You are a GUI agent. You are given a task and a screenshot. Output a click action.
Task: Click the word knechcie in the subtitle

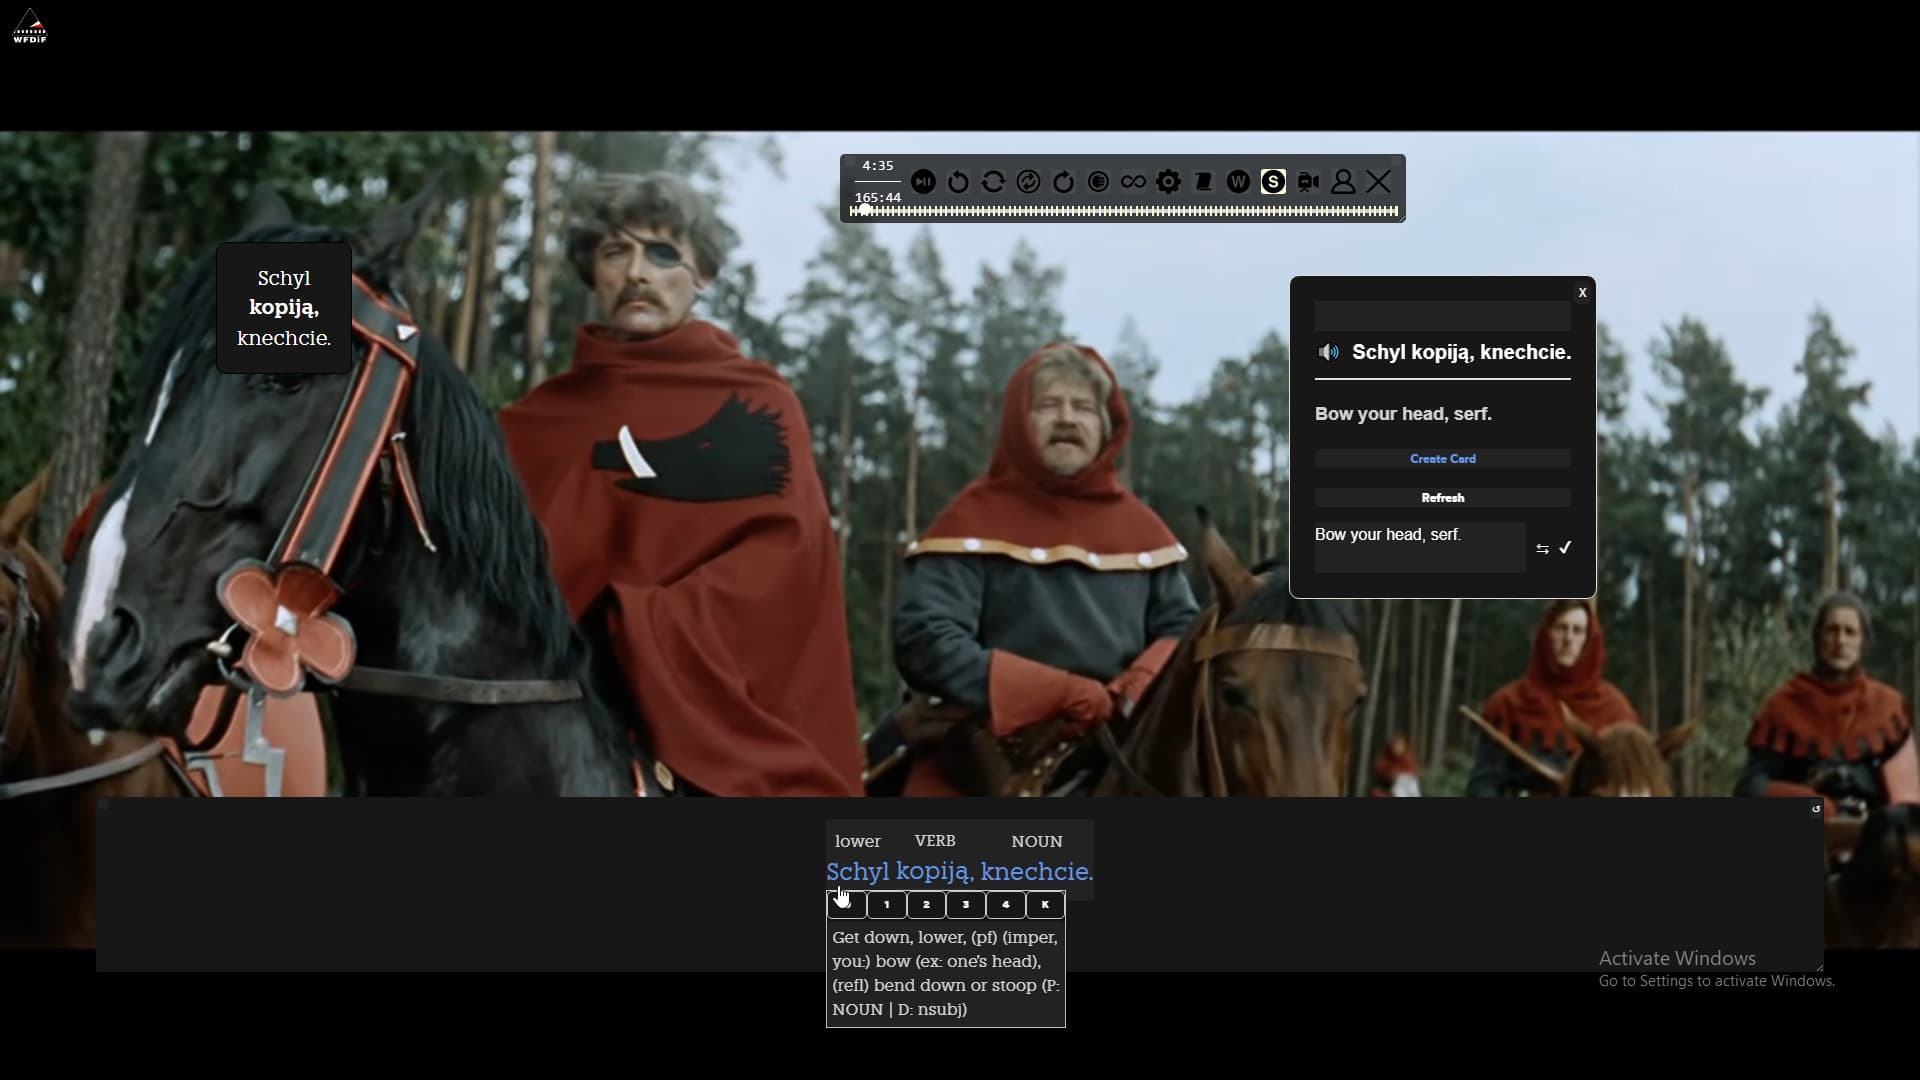click(1037, 872)
